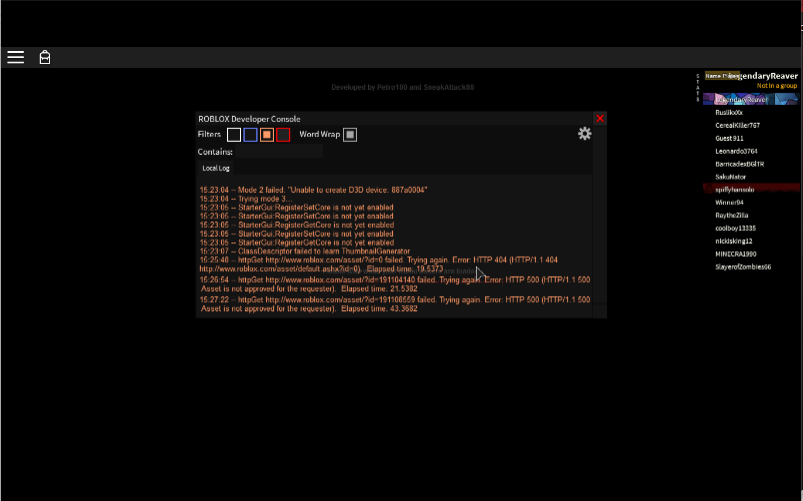Click the vertical STATS label
This screenshot has height=501, width=803.
click(698, 88)
